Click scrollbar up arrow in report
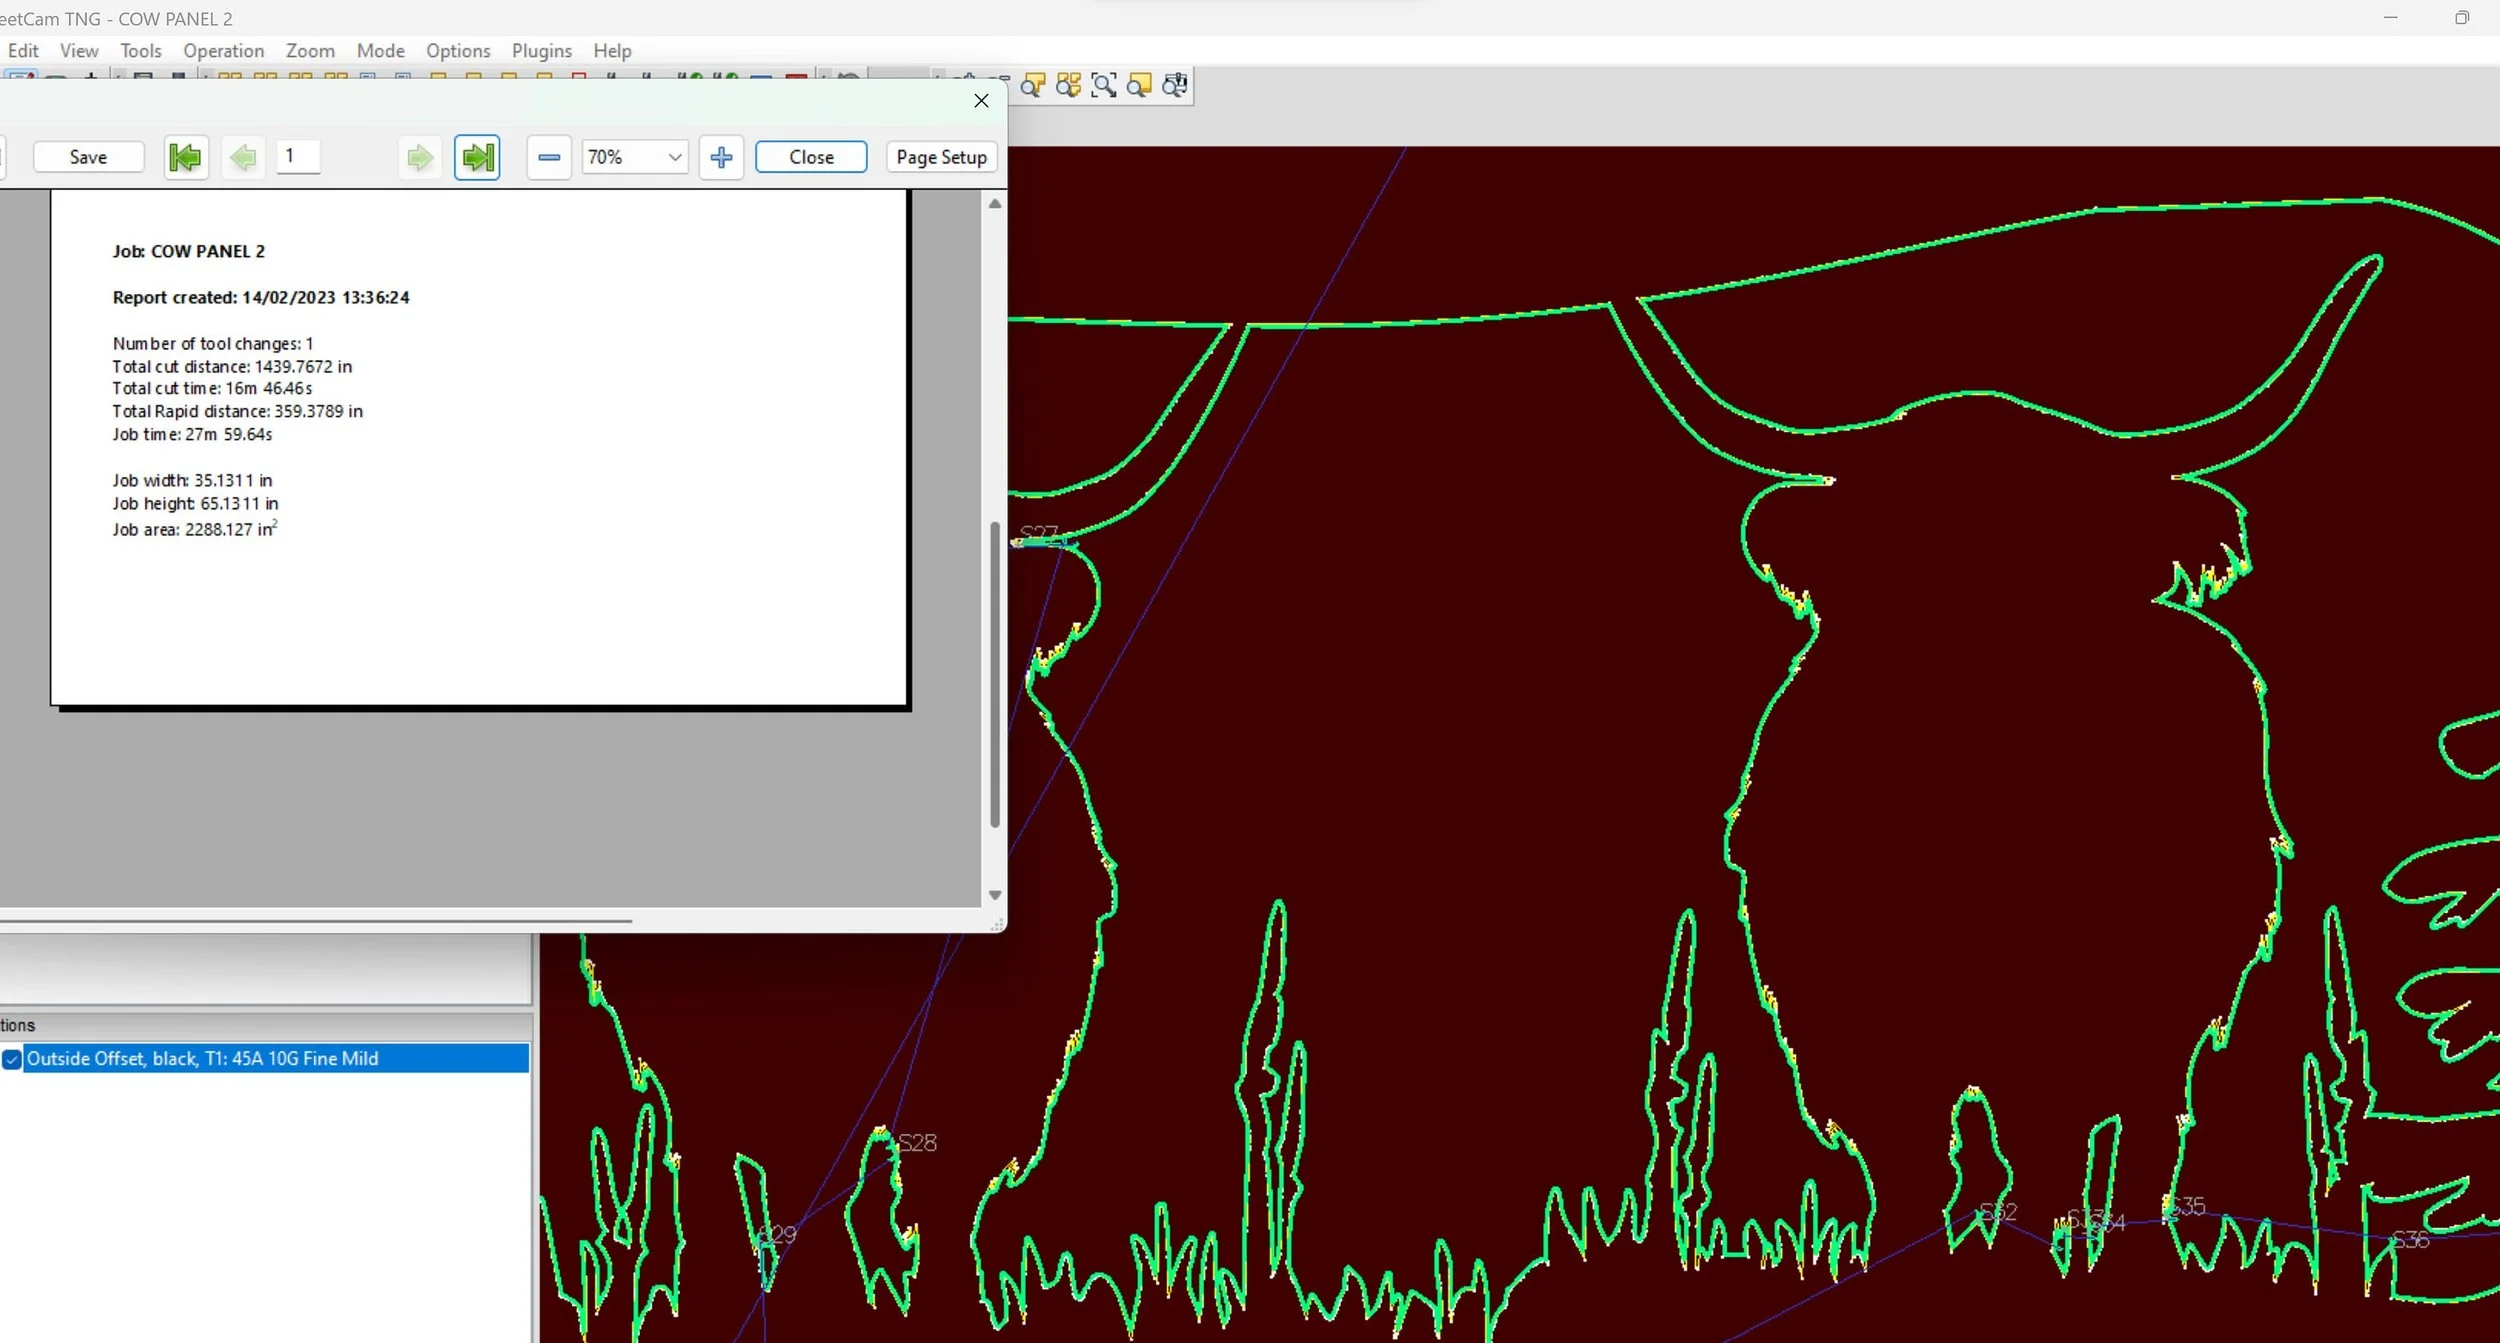 click(x=994, y=203)
